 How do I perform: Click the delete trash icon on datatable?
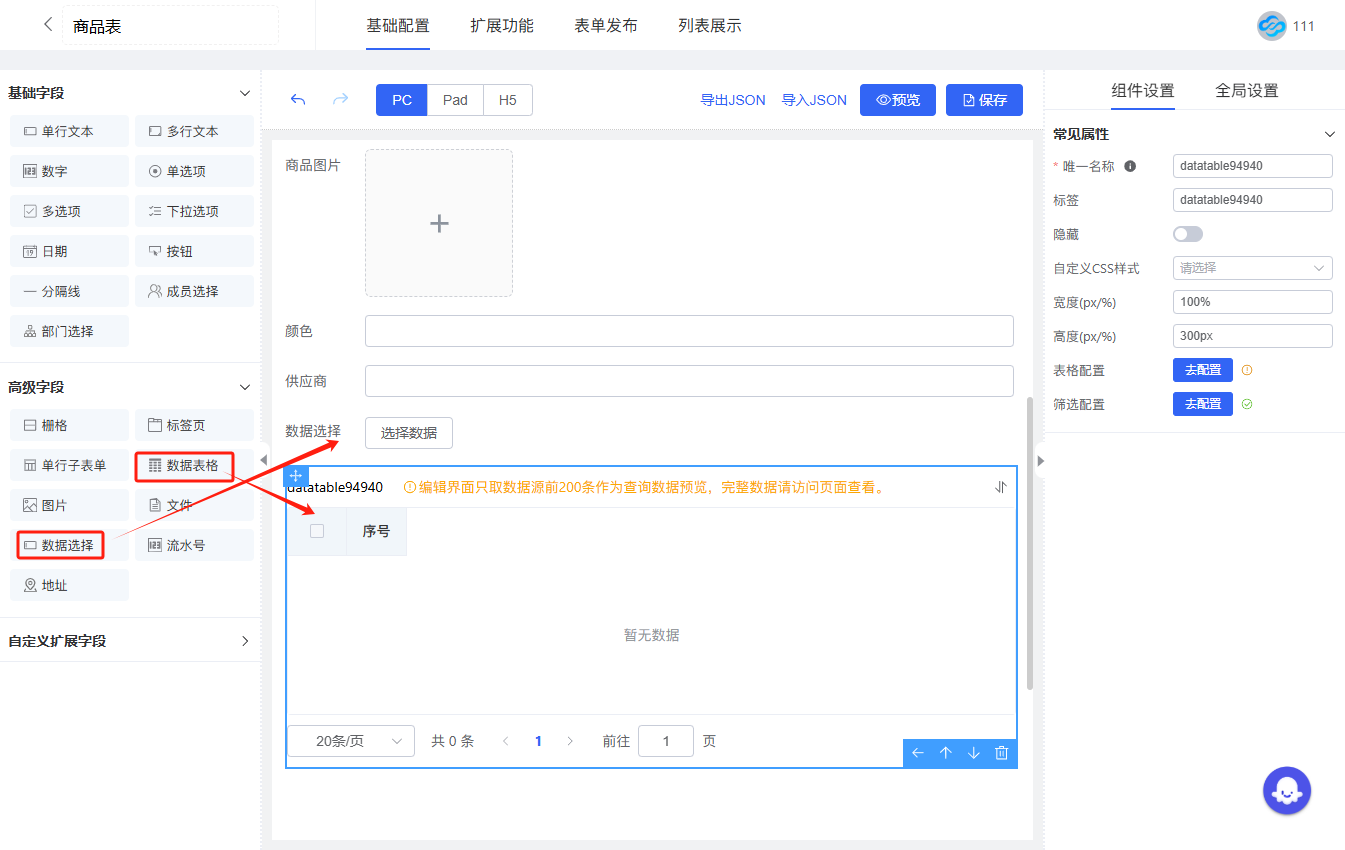1001,753
